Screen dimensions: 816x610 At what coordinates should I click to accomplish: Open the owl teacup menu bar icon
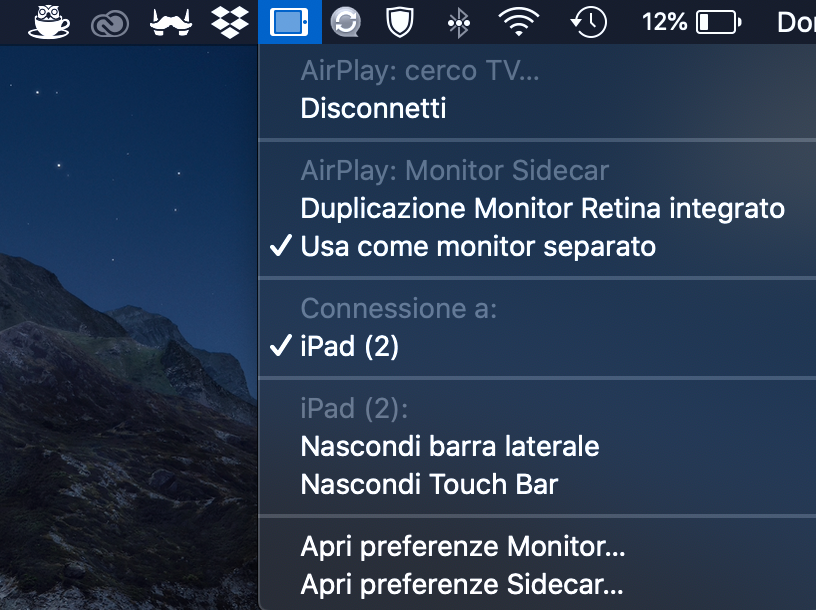click(x=48, y=22)
